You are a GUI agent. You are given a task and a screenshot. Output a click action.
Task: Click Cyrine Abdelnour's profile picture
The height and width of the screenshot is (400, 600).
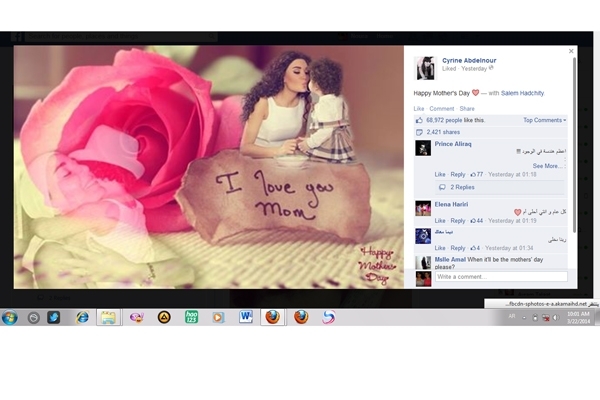click(425, 67)
